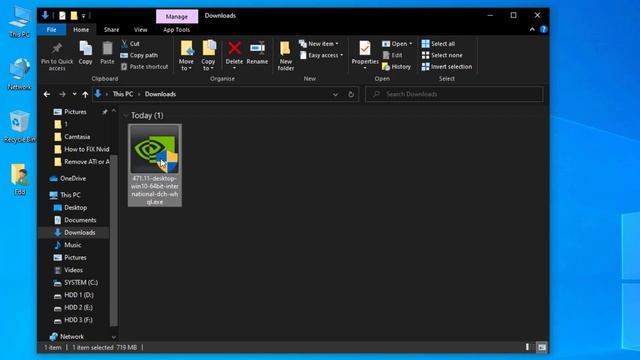Click Copy path in Clipboard group
Screen dimensions: 640x360
139,55
